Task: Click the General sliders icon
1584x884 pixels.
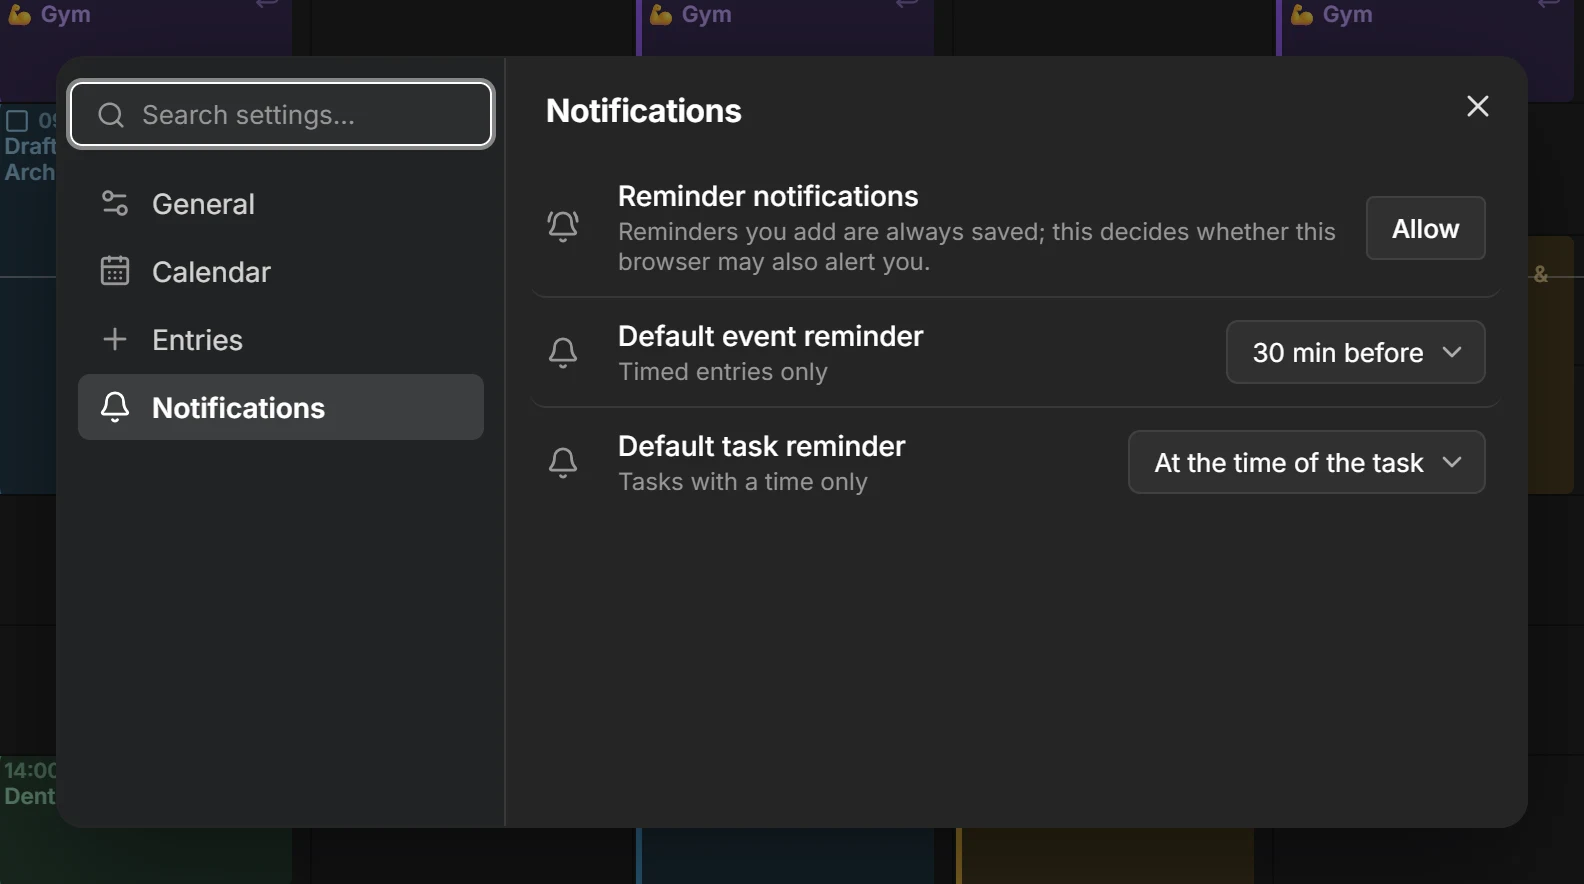Action: coord(115,204)
